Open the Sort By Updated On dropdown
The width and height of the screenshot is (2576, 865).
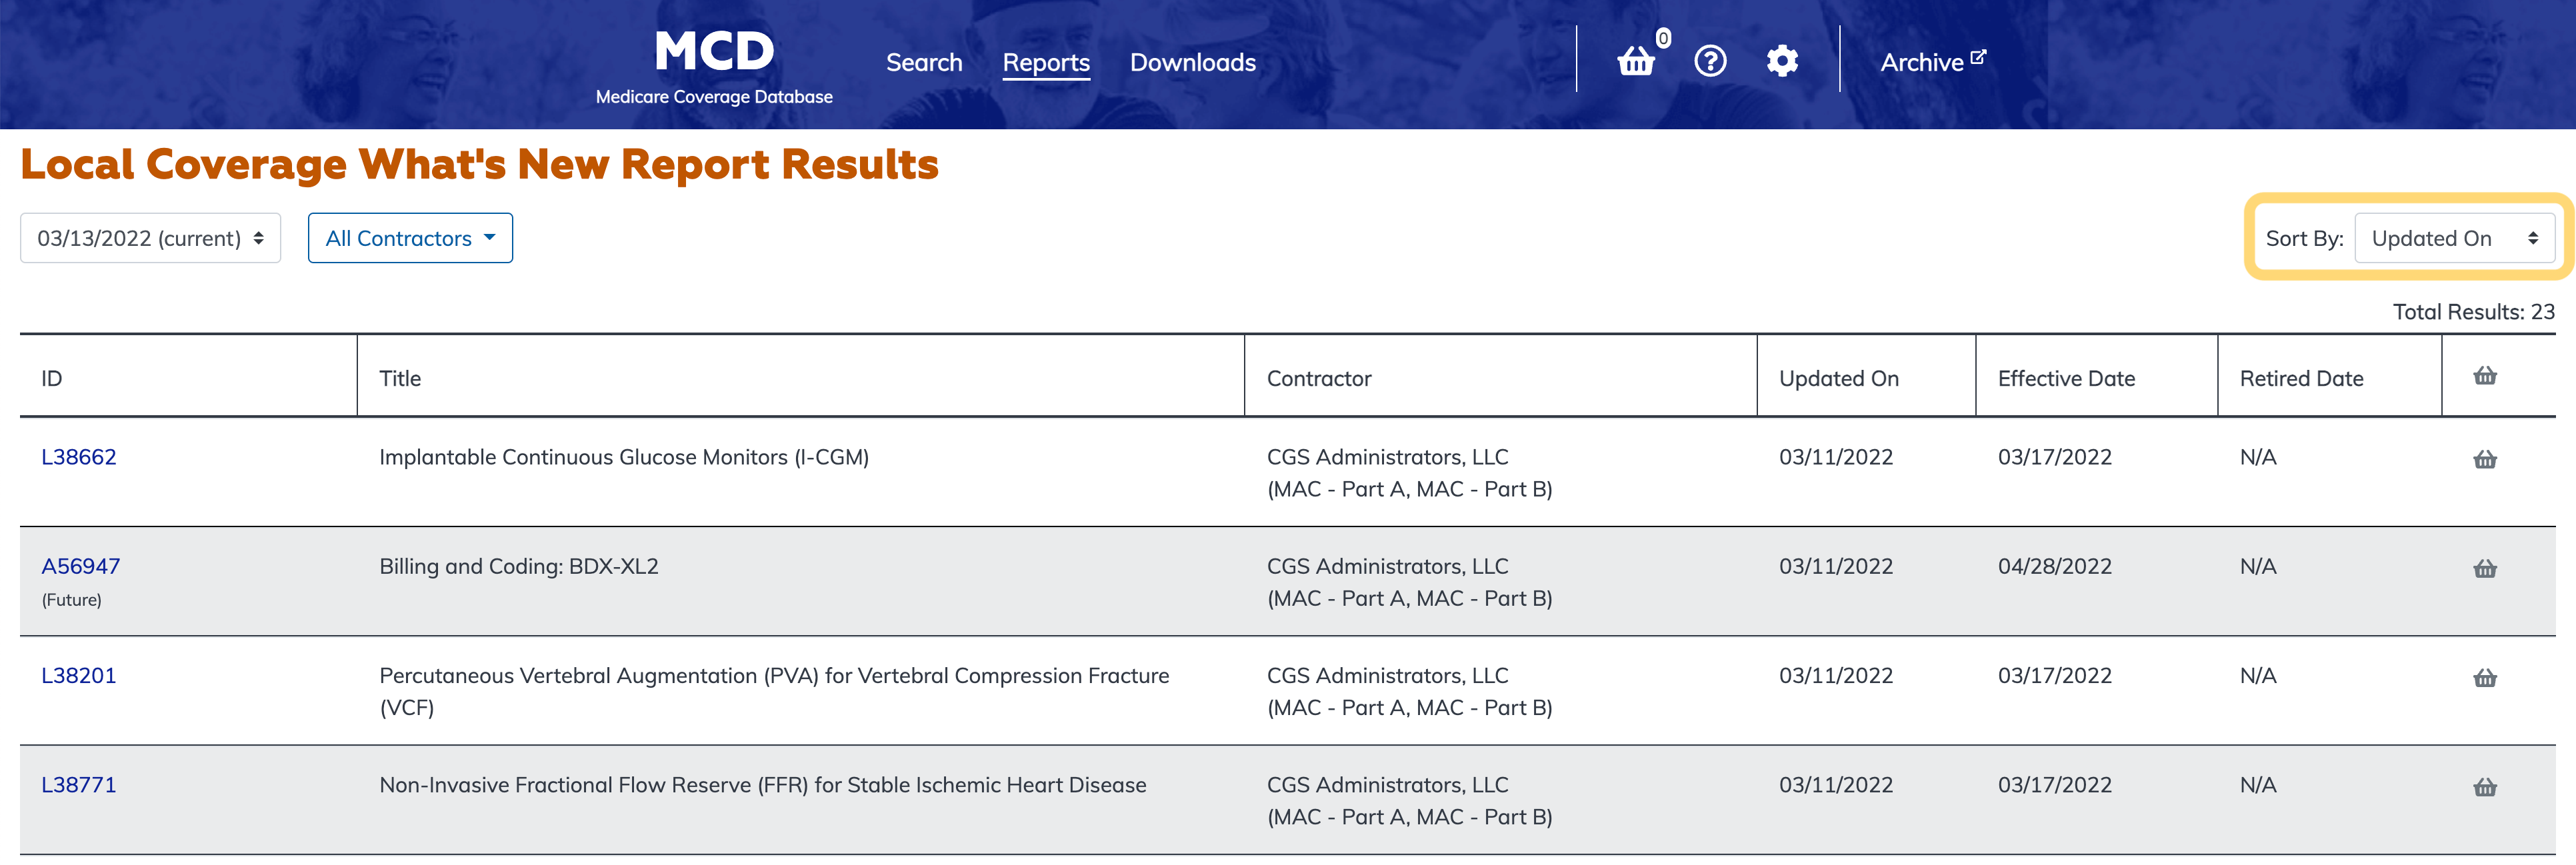pos(2454,238)
